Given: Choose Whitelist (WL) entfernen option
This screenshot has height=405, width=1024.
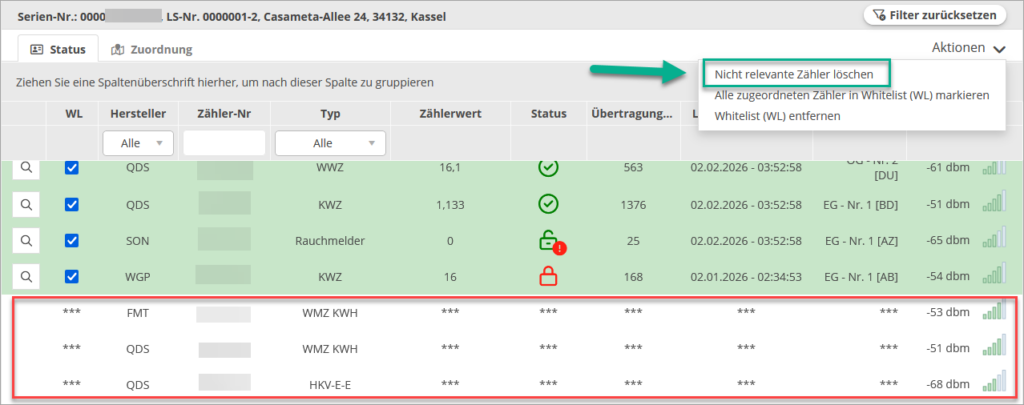Looking at the screenshot, I should tap(777, 115).
